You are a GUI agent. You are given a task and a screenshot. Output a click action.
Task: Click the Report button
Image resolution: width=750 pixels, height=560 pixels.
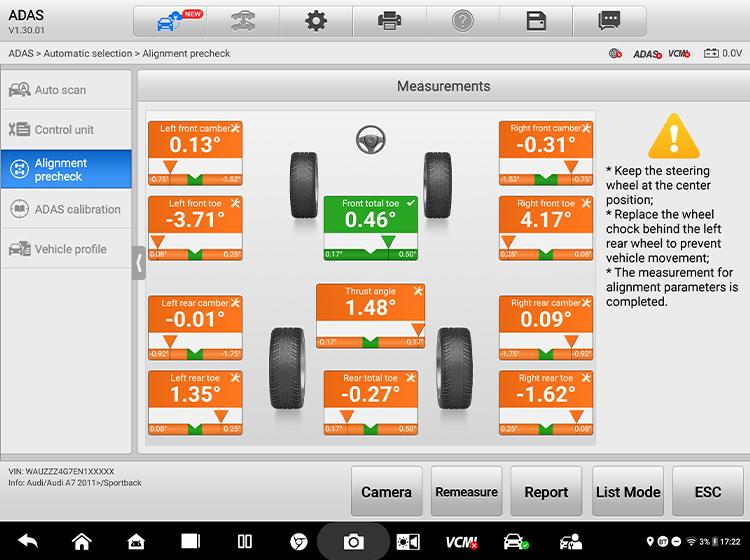[x=546, y=491]
